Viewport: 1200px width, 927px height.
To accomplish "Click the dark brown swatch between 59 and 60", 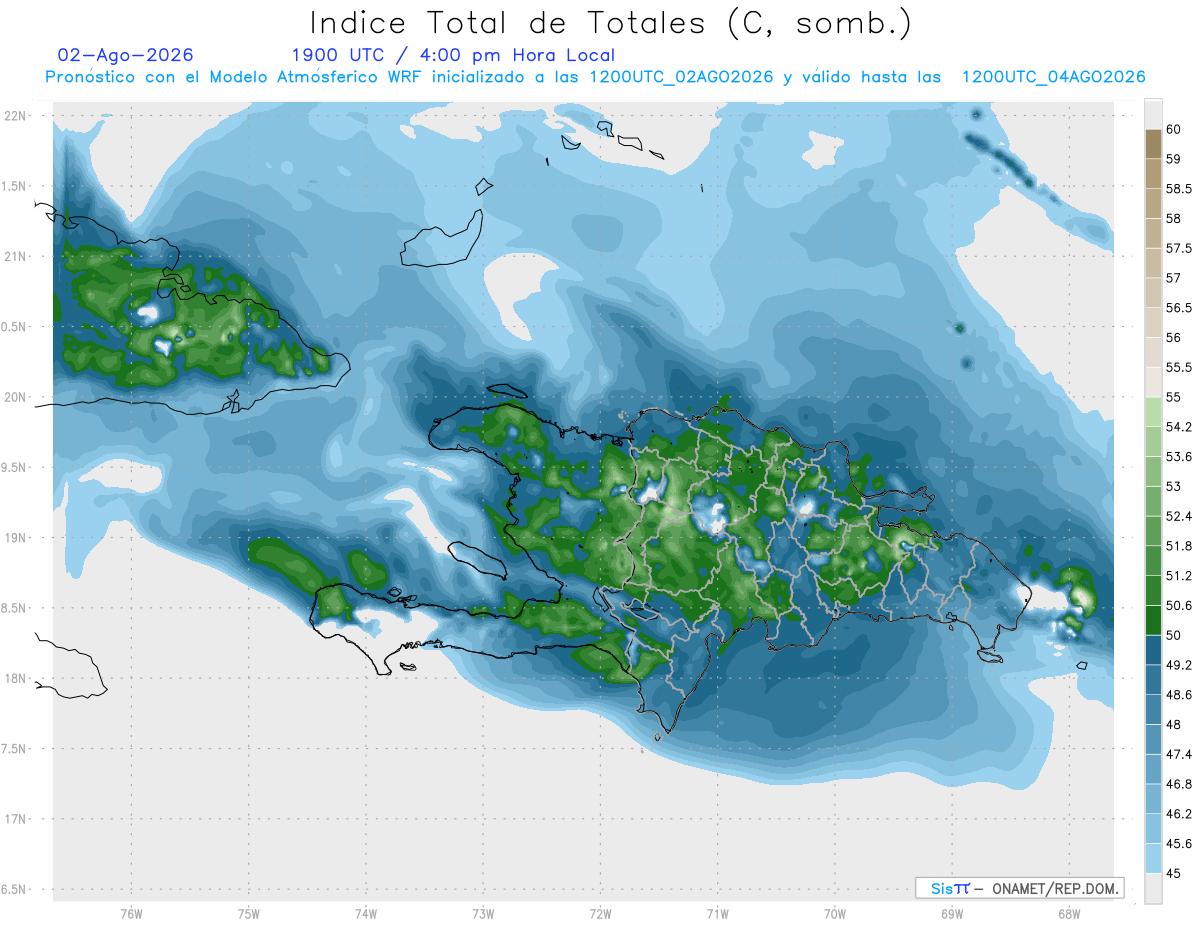I will (1153, 144).
